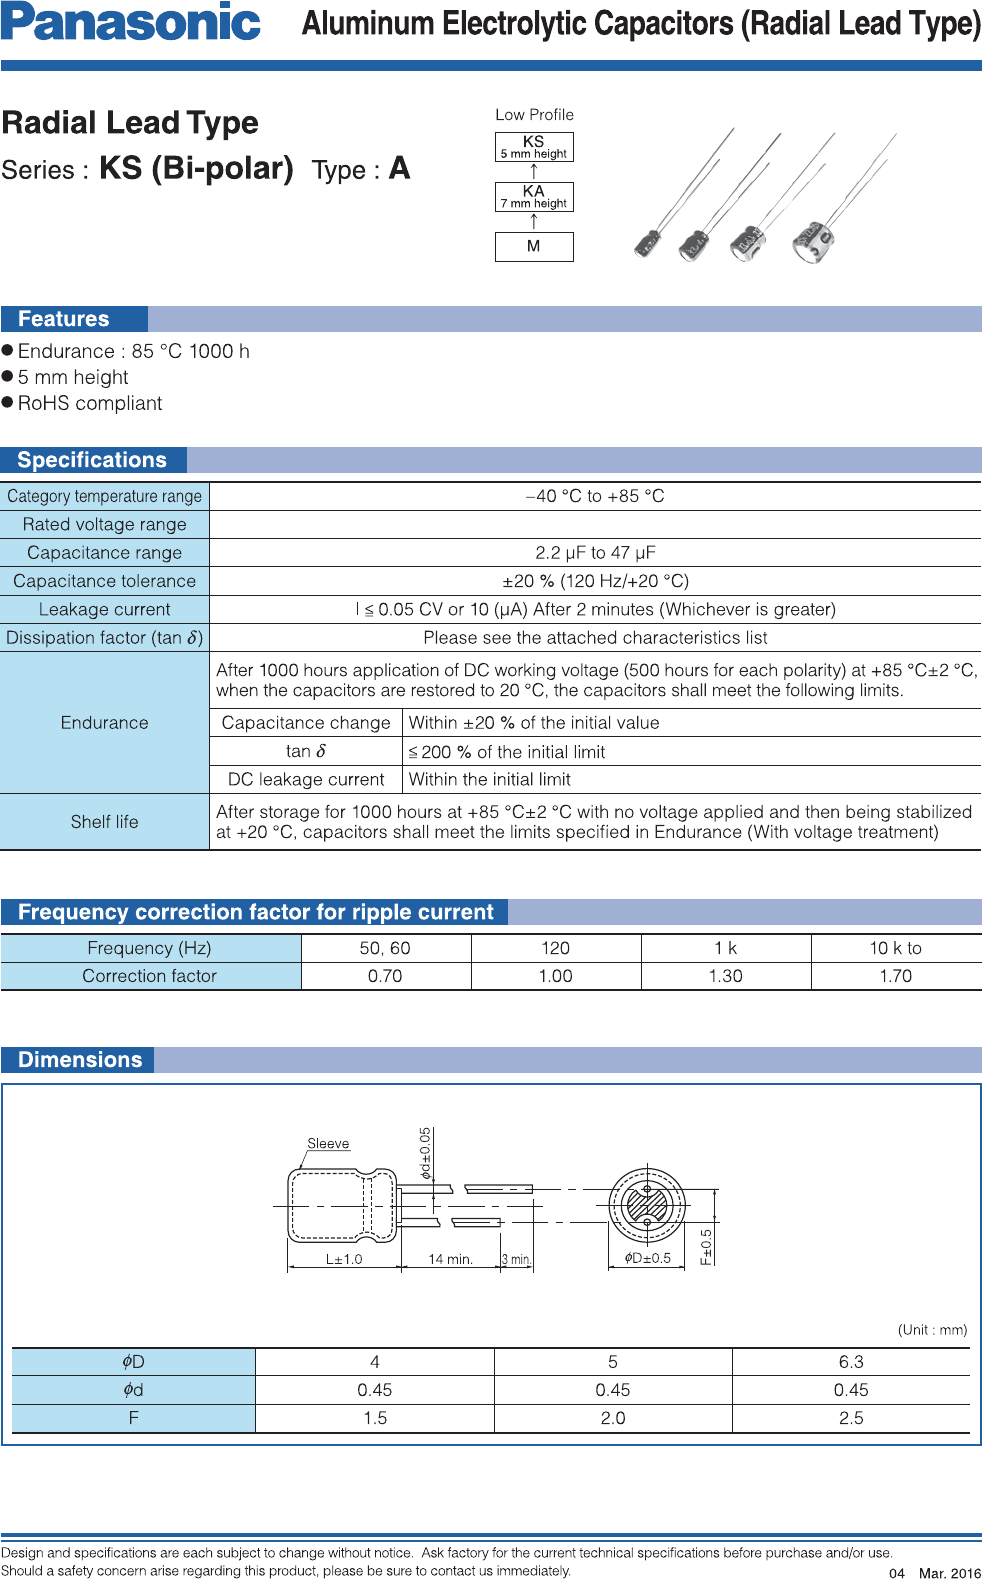Screen dimensions: 982x1579
Task: Click the KS 5 mm height box
Action: tap(534, 147)
